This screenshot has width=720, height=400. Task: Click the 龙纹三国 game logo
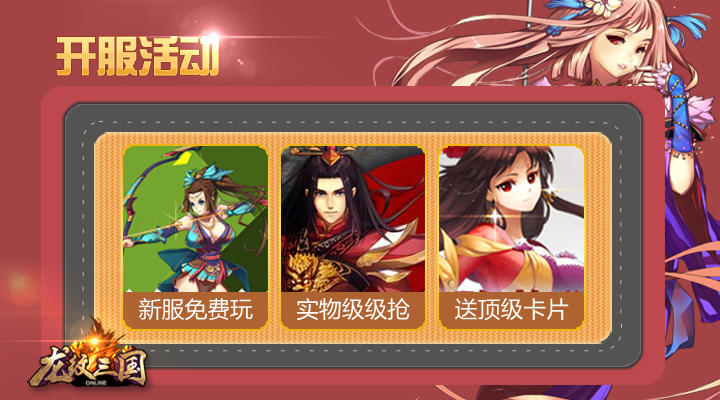click(x=88, y=365)
